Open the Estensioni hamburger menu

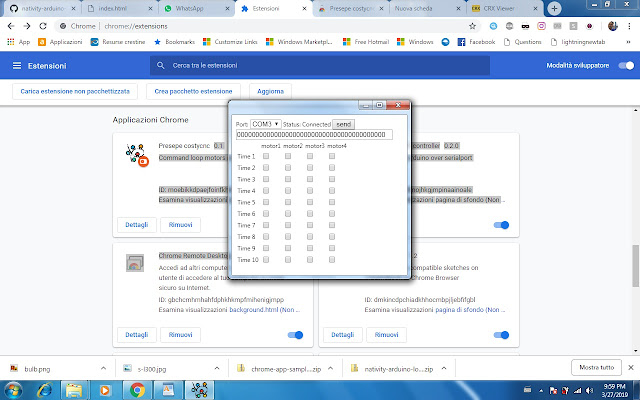click(17, 66)
